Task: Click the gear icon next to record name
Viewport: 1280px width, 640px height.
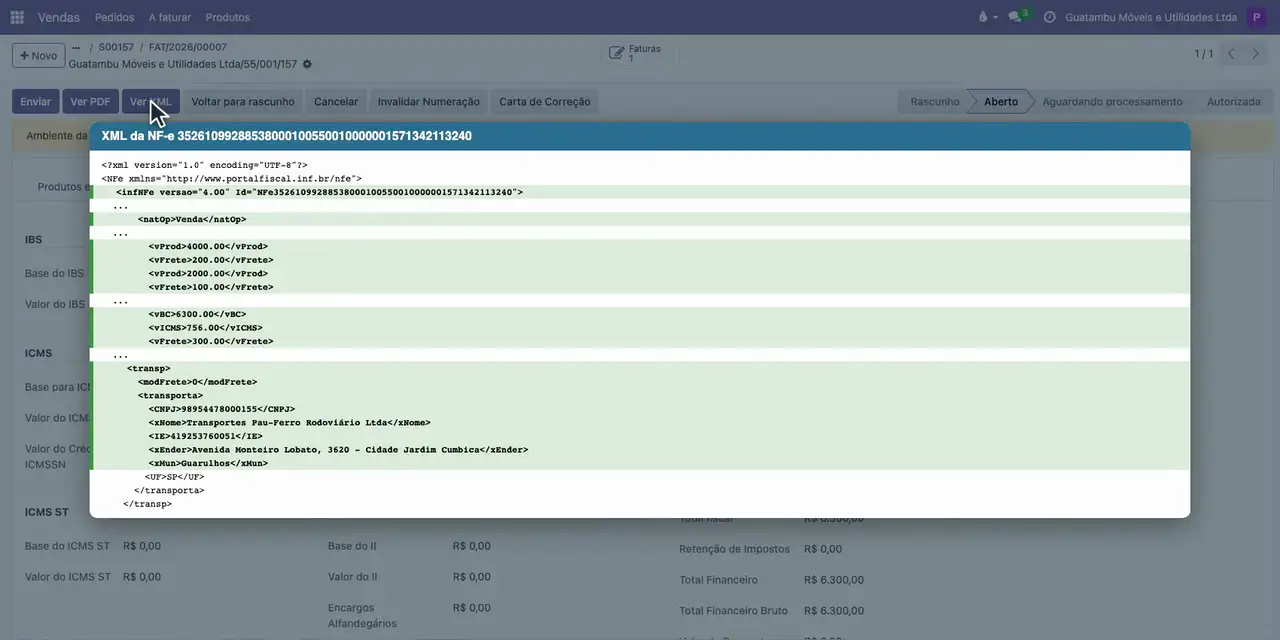Action: [307, 64]
